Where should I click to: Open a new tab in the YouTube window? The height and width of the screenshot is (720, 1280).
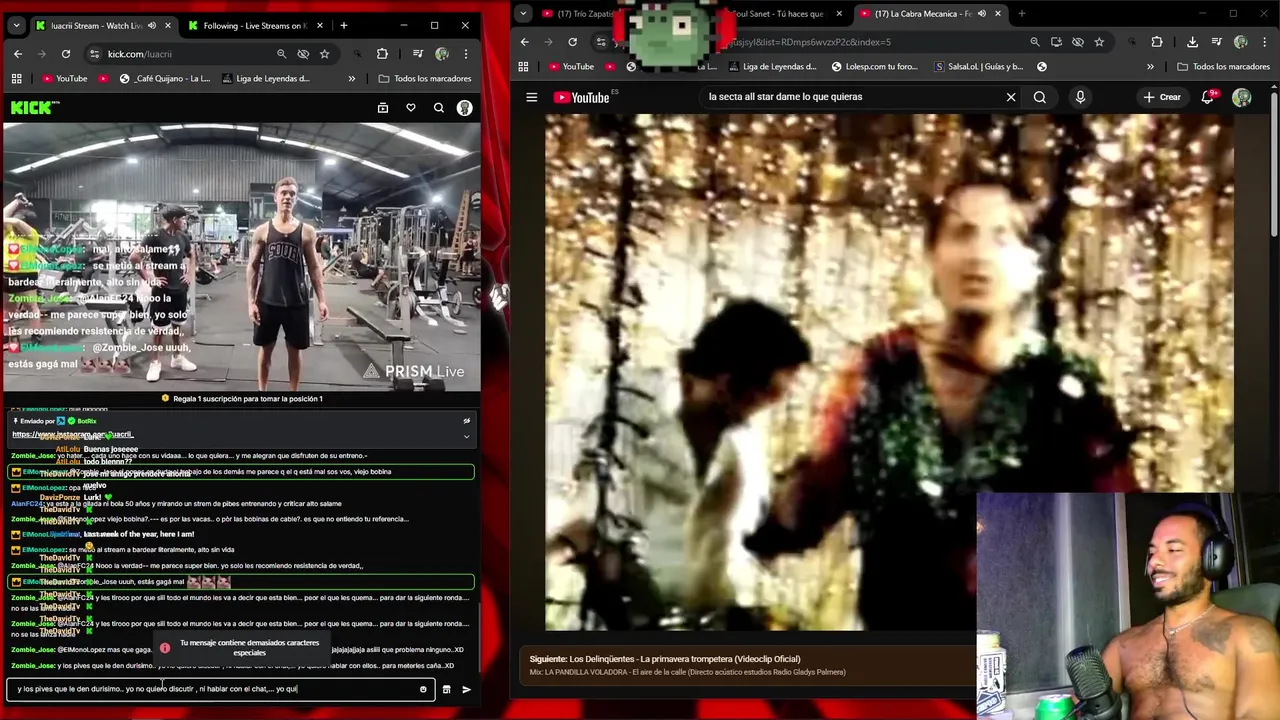(1022, 14)
